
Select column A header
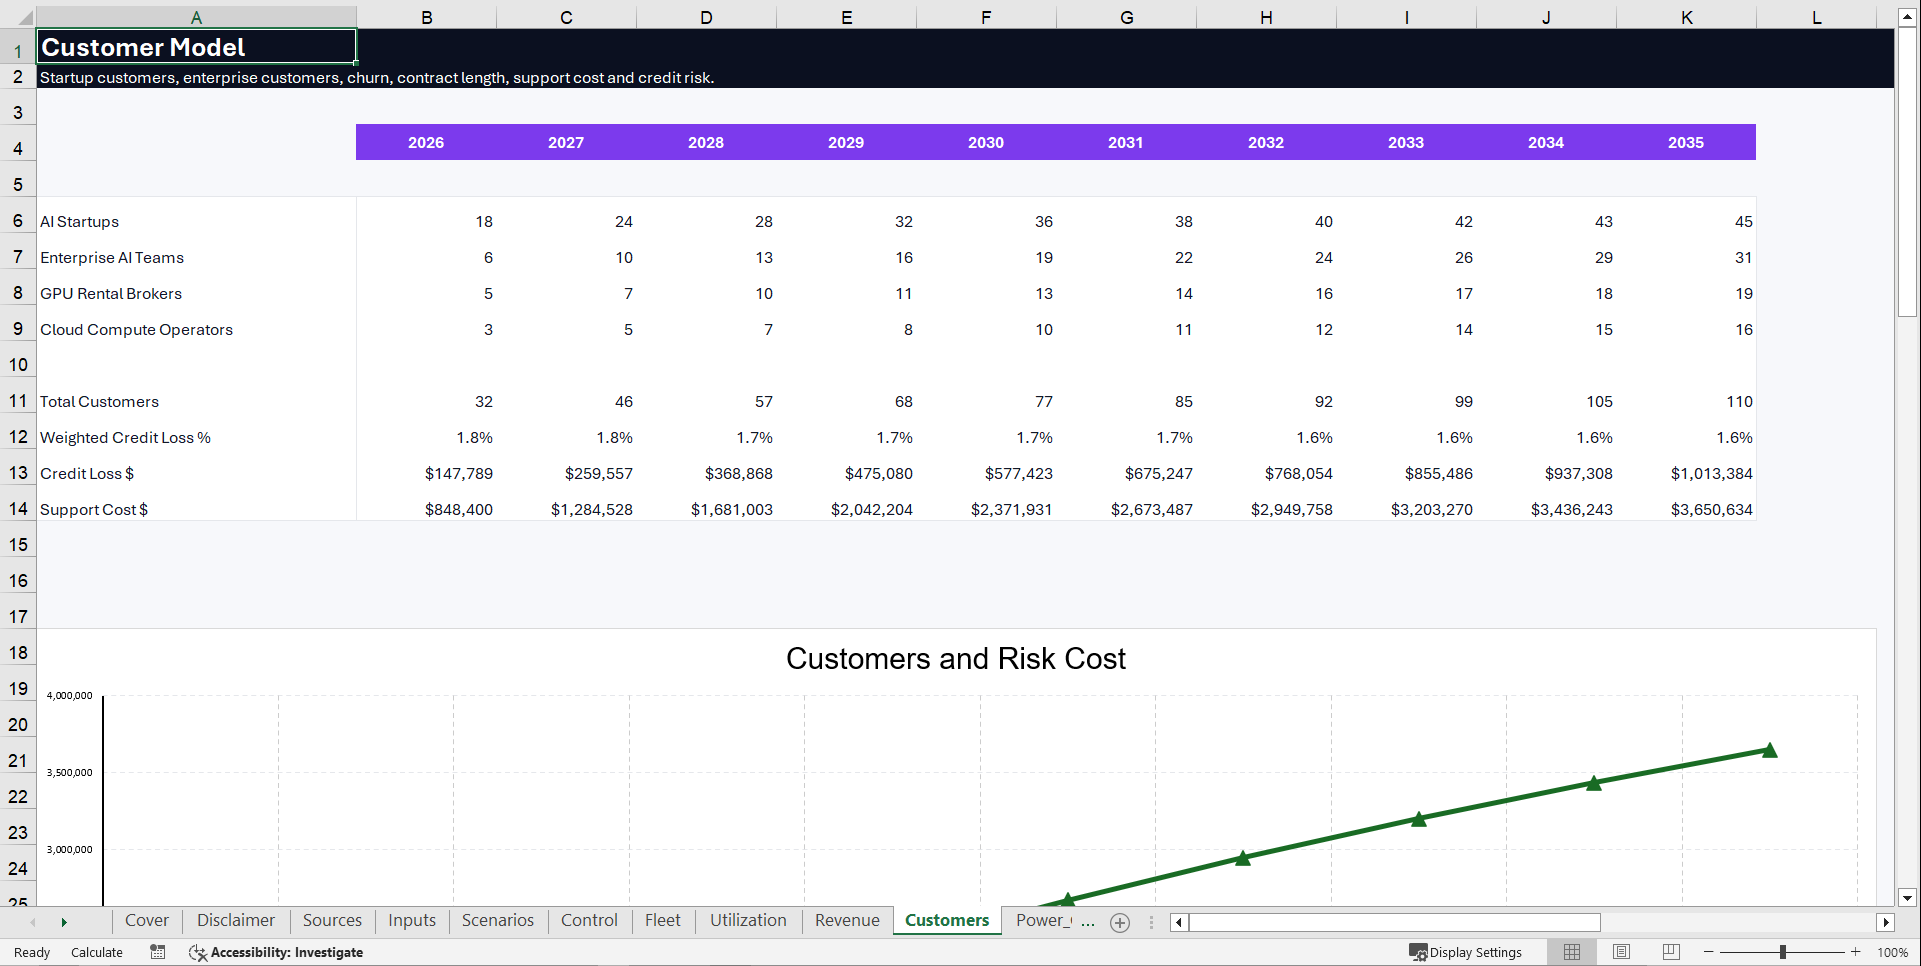196,17
